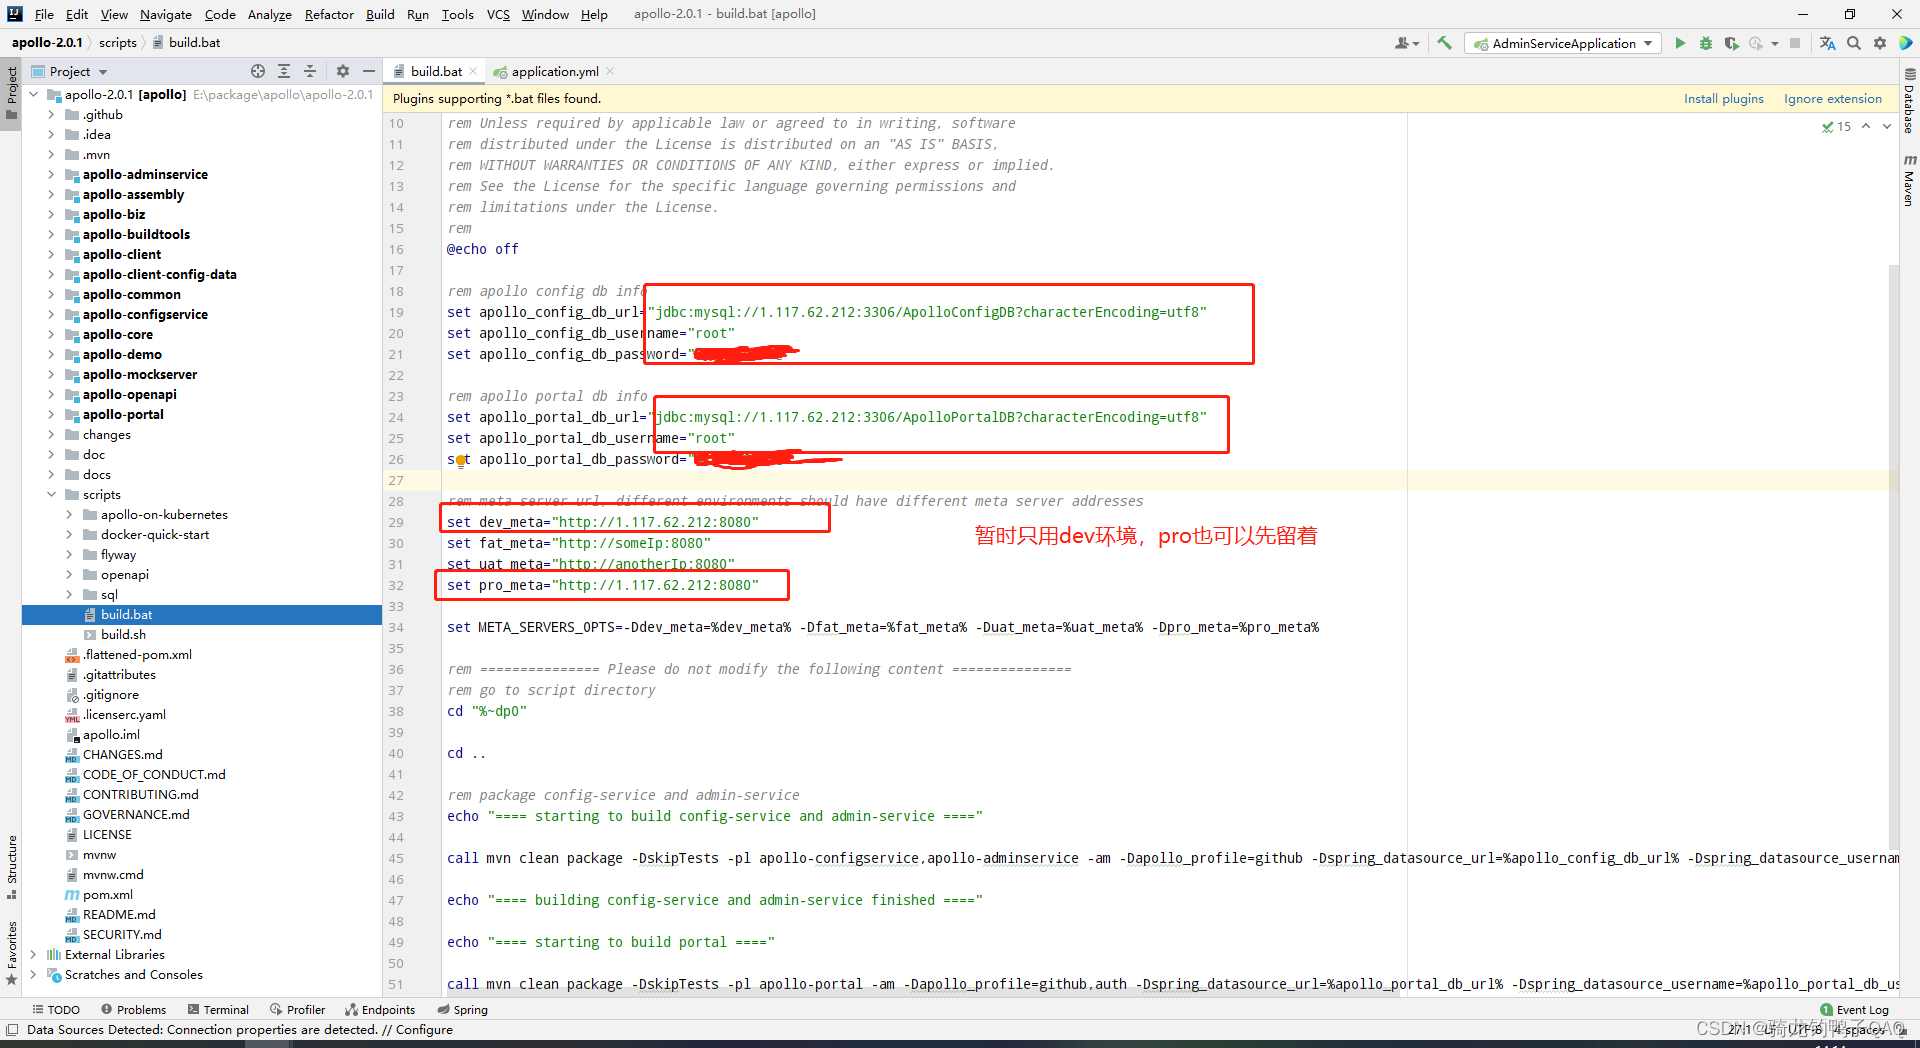Click the Stop square icon
Screen dimensions: 1920x1048
(1795, 43)
